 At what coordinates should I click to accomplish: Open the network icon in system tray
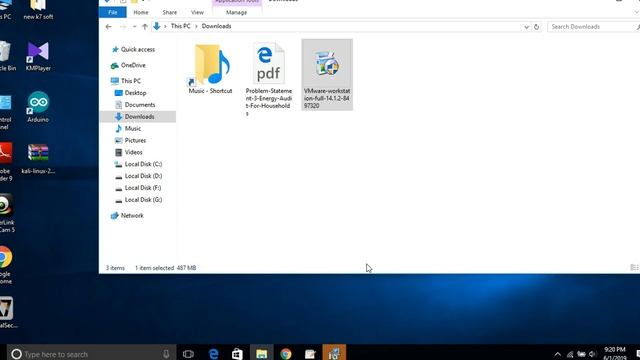click(570, 354)
